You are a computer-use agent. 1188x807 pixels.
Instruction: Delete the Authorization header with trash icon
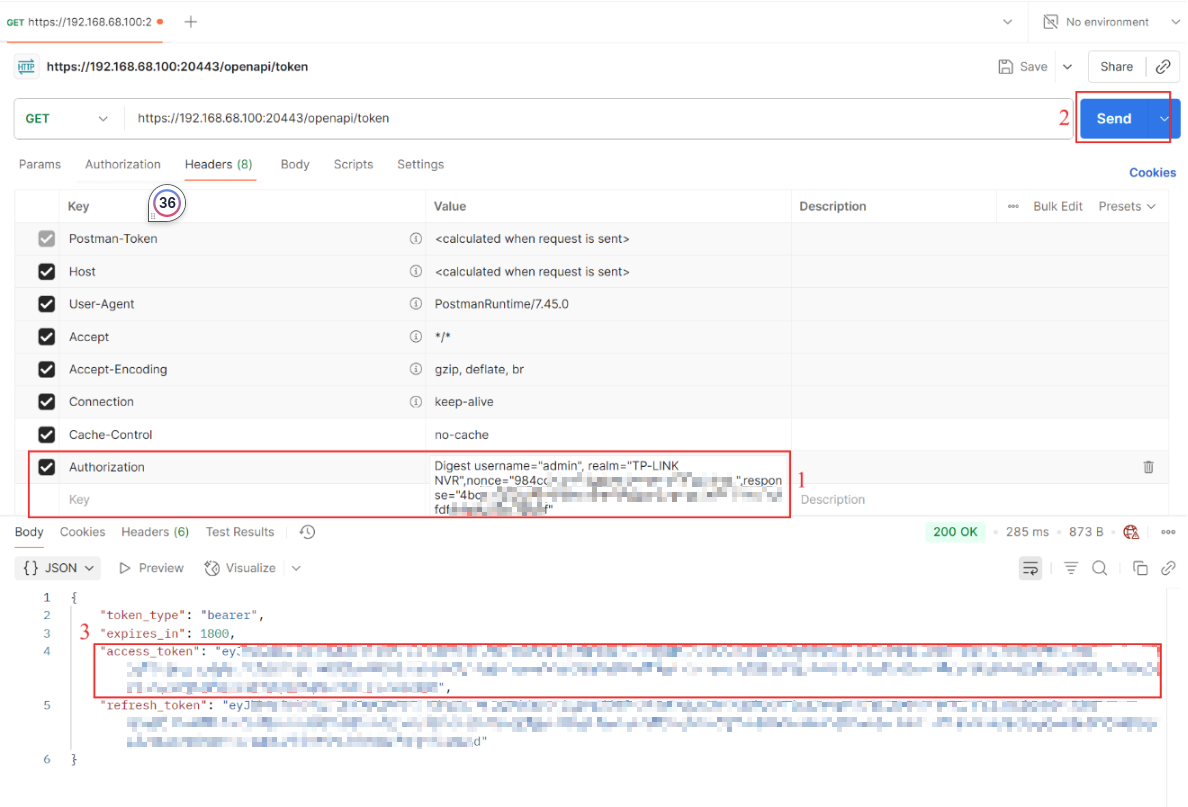pyautogui.click(x=1148, y=467)
